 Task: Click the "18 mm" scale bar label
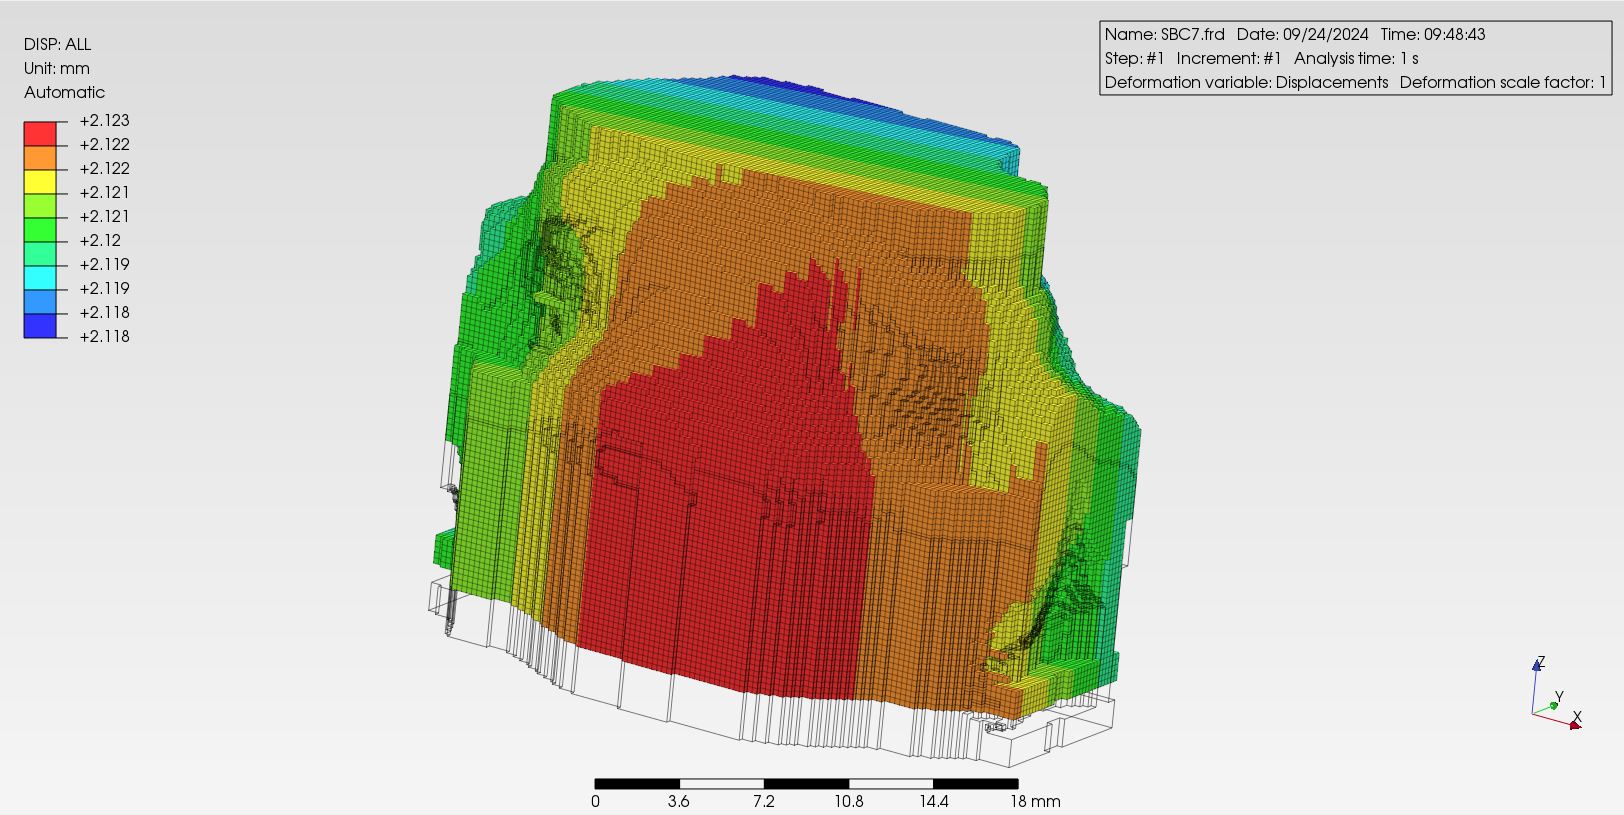[1035, 801]
